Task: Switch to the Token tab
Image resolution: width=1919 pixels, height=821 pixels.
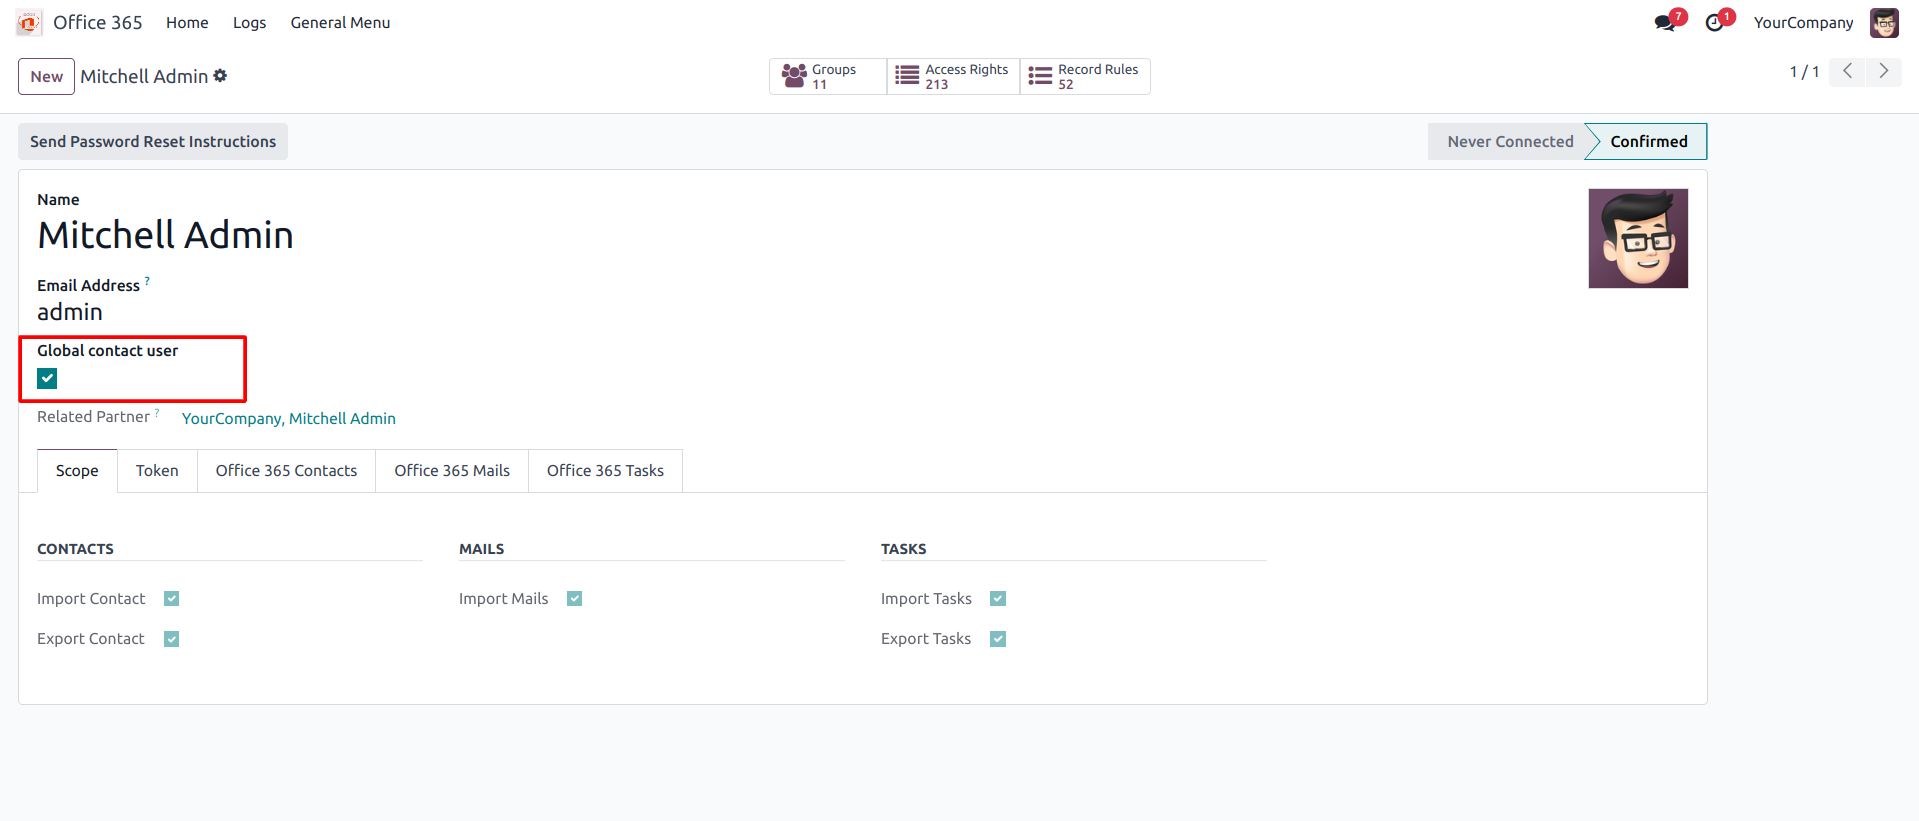Action: coord(157,471)
